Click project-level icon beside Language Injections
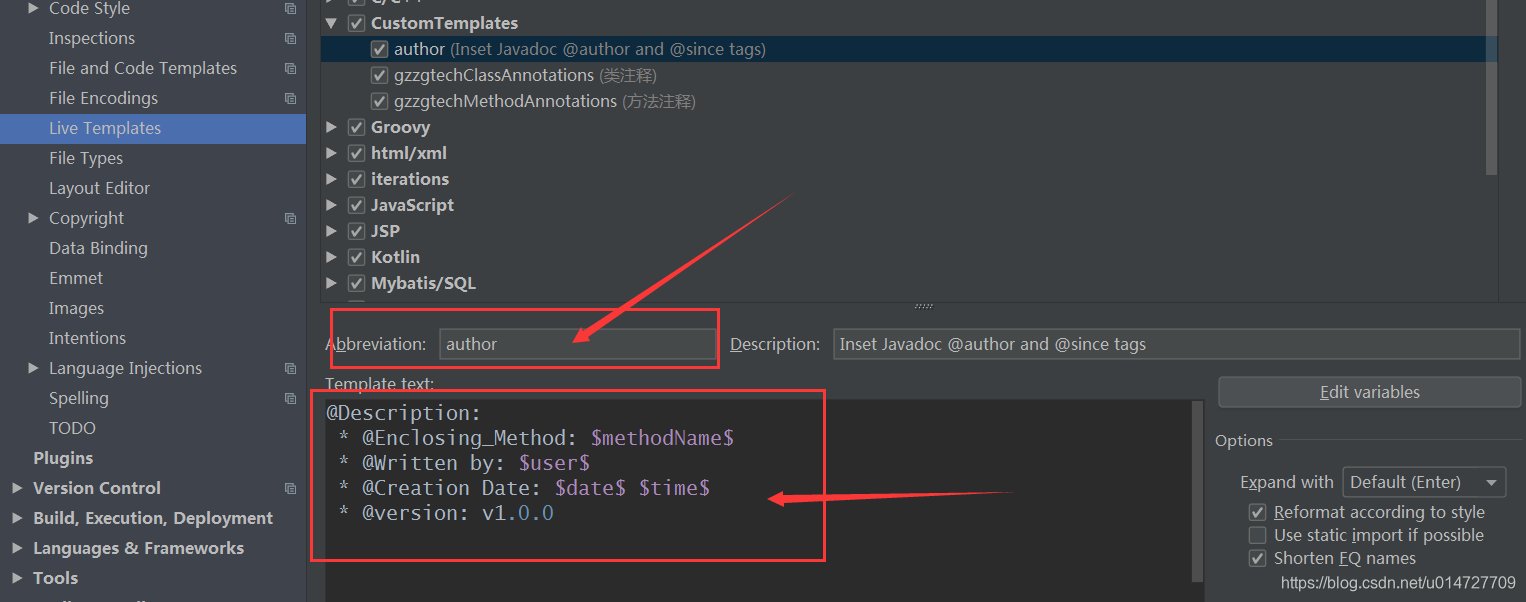 290,369
